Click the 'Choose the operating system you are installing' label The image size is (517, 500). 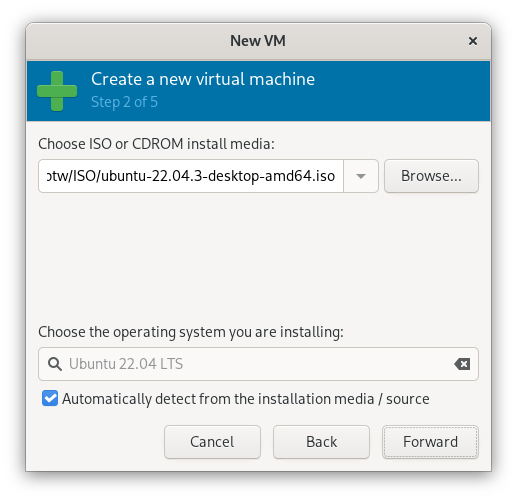click(191, 332)
